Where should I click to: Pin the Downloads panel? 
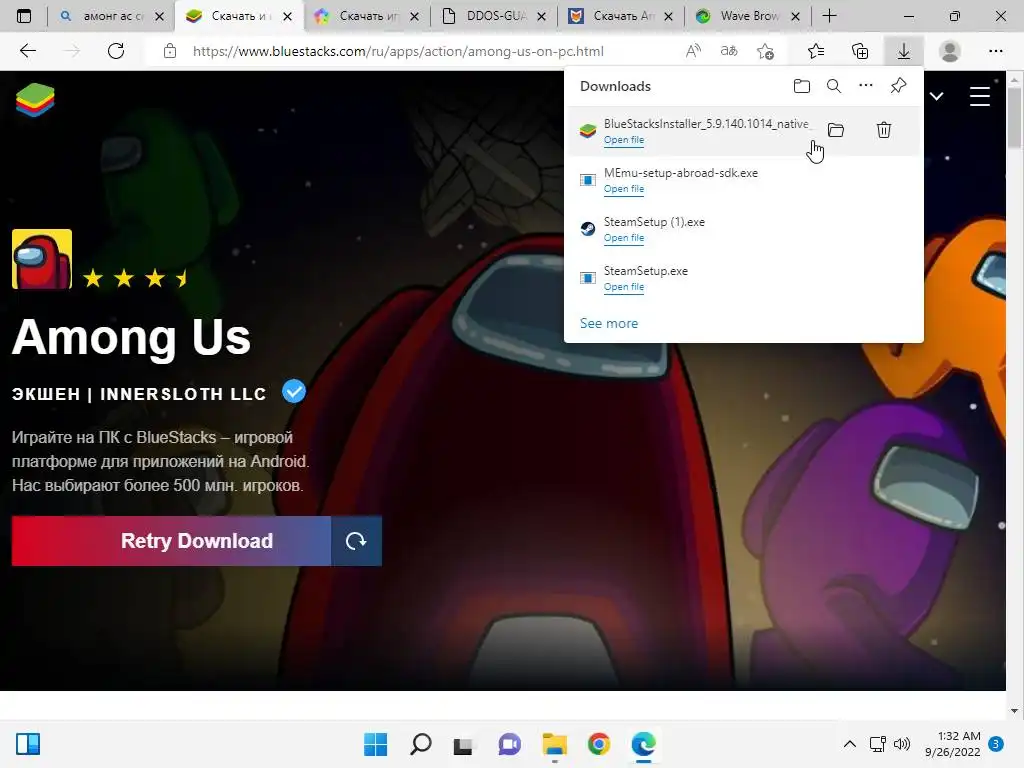(x=899, y=86)
